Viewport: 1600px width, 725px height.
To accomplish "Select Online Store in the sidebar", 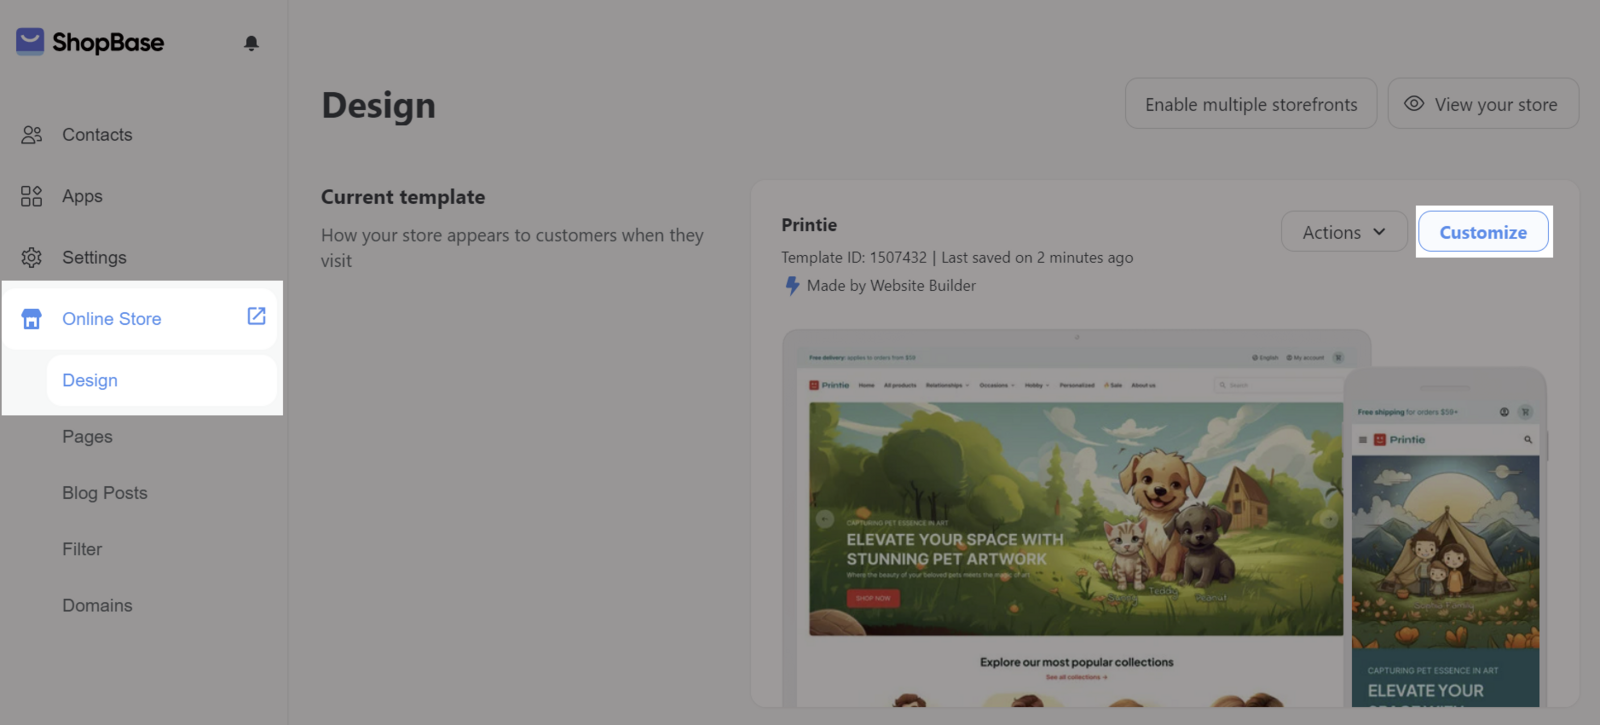I will tap(141, 319).
